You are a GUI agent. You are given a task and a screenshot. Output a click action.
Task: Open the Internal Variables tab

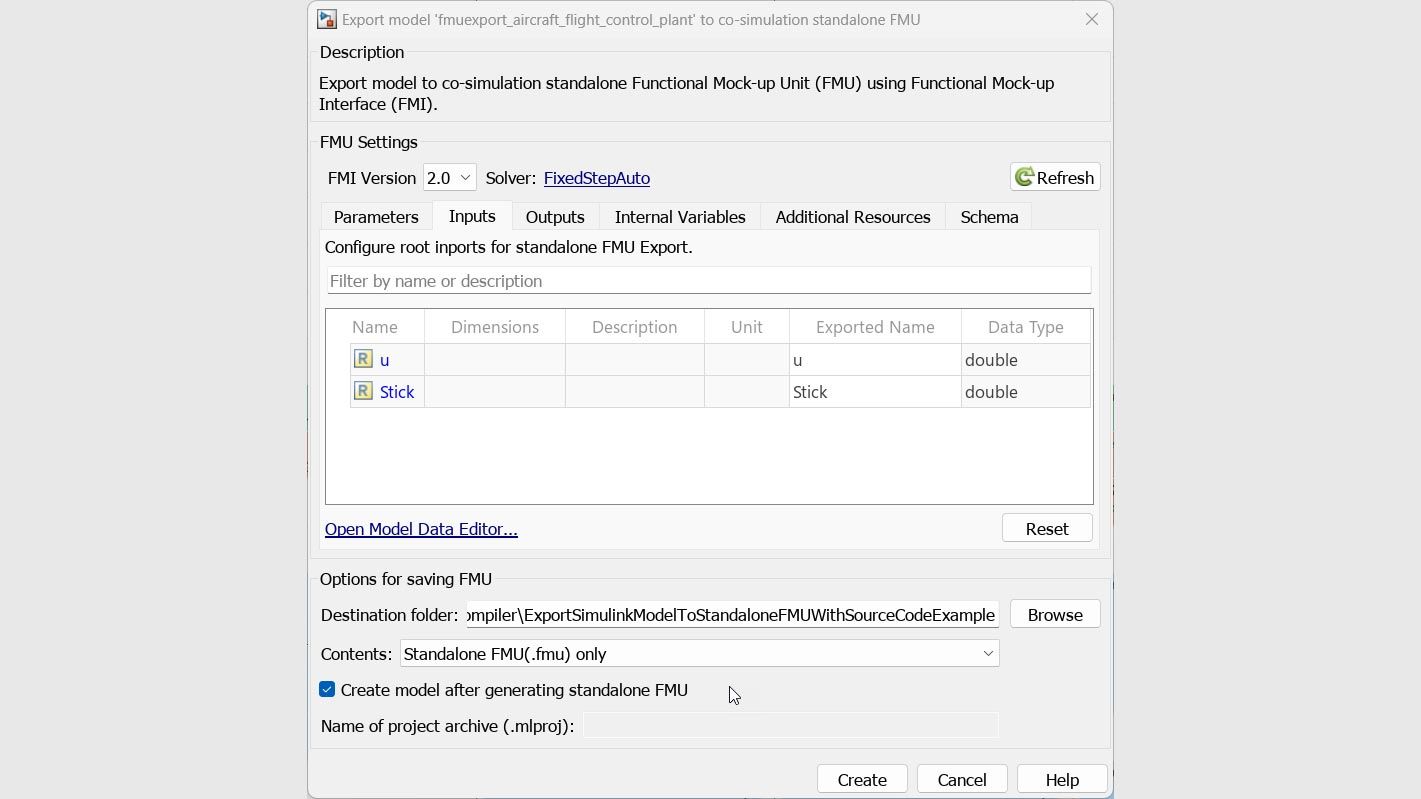679,216
